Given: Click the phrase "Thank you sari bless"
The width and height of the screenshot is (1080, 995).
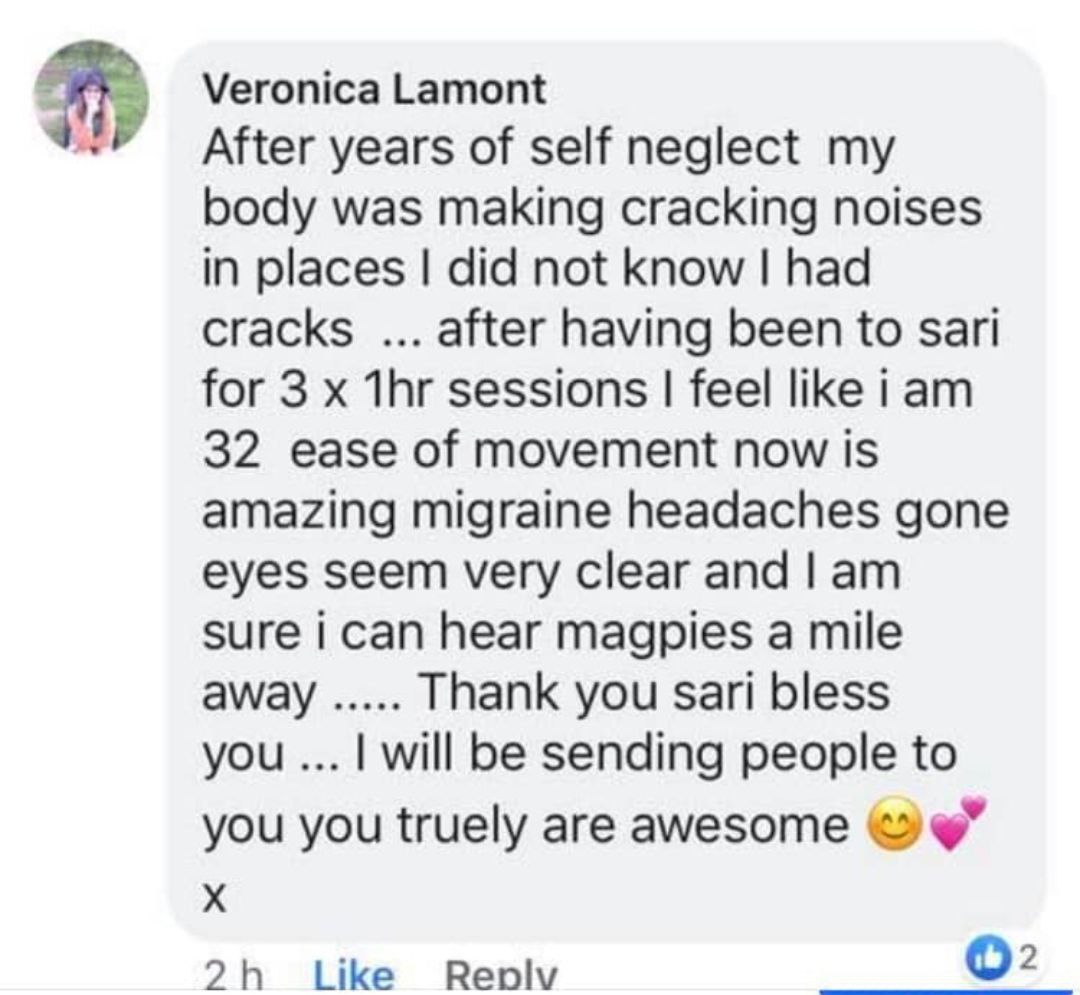Looking at the screenshot, I should coord(657,693).
